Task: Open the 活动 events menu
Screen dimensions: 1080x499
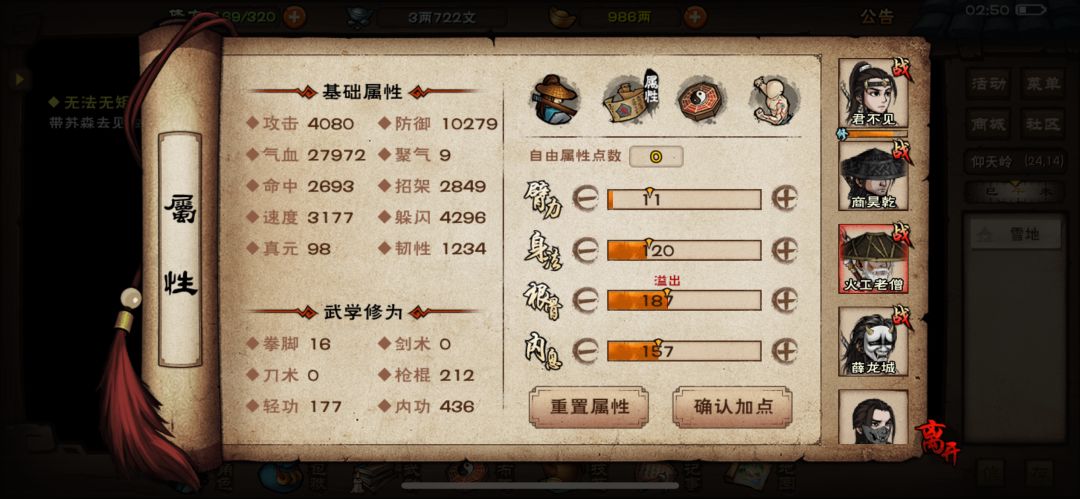Action: coord(988,84)
